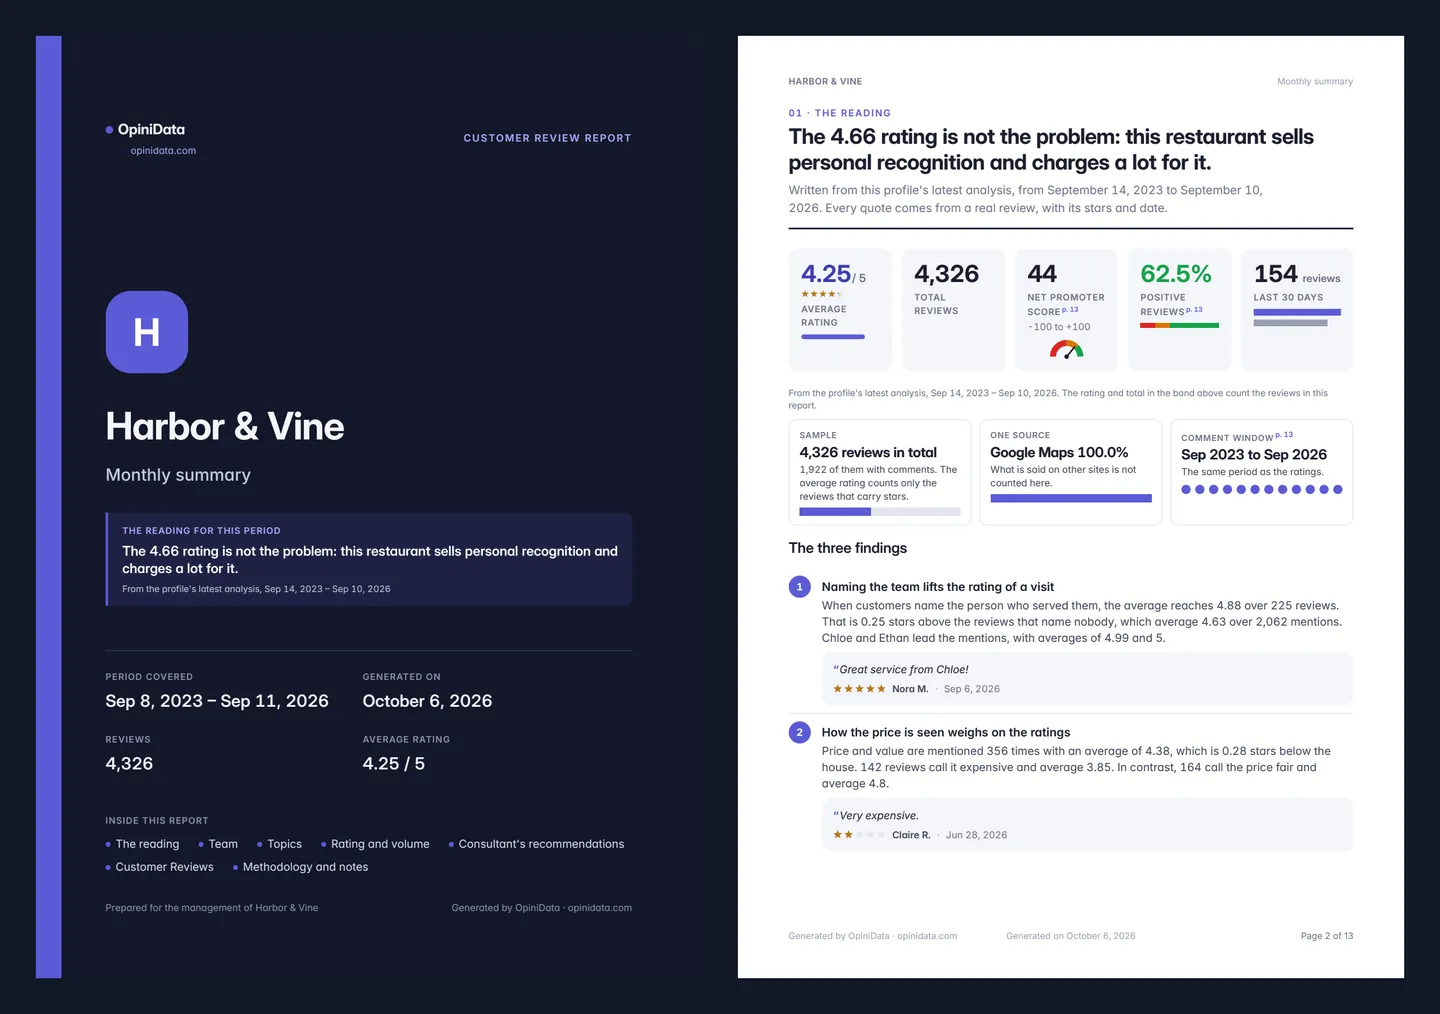Select the 62.5% positive reviews value
The image size is (1440, 1014).
pyautogui.click(x=1176, y=274)
